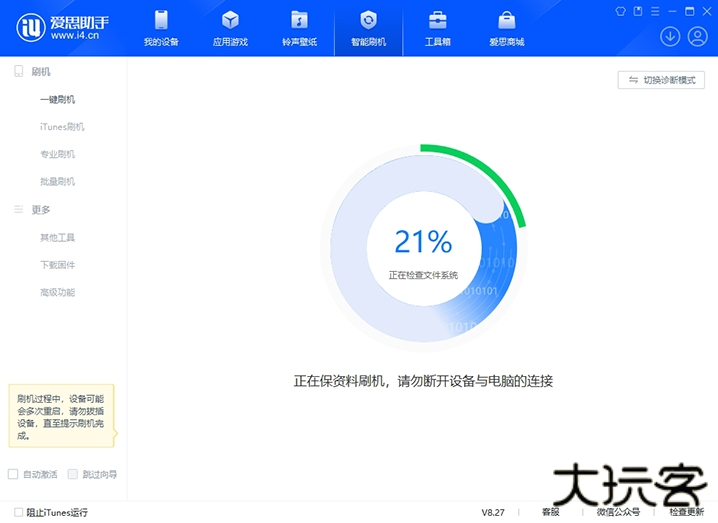The image size is (718, 523).
Task: Minimize the 爱思助手 window
Action: click(672, 11)
